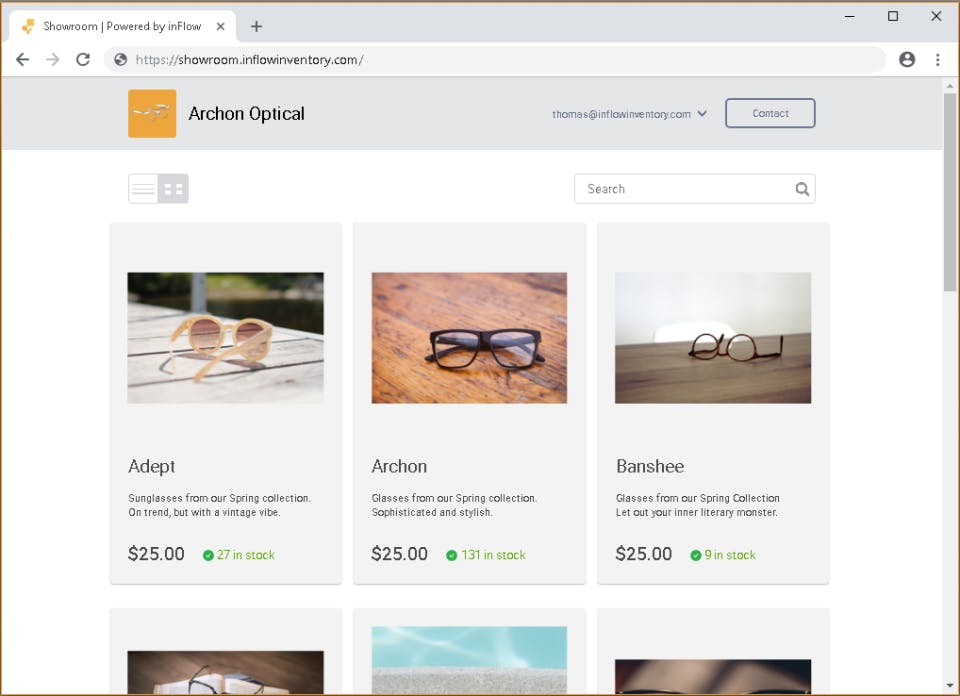Open the Archon product title
The height and width of the screenshot is (696, 960).
tap(399, 466)
